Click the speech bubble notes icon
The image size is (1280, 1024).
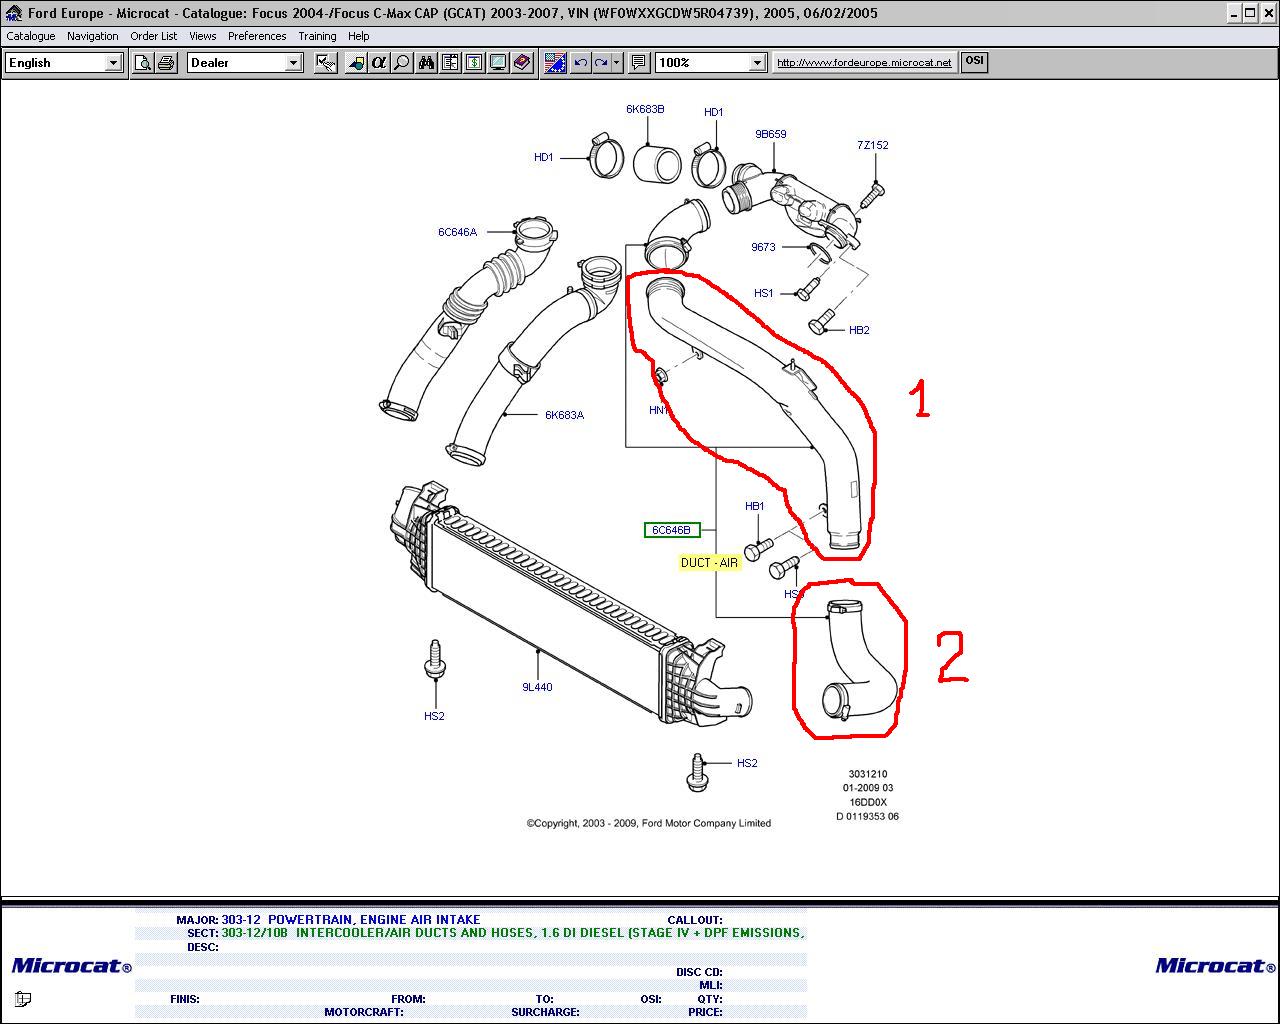coord(639,63)
